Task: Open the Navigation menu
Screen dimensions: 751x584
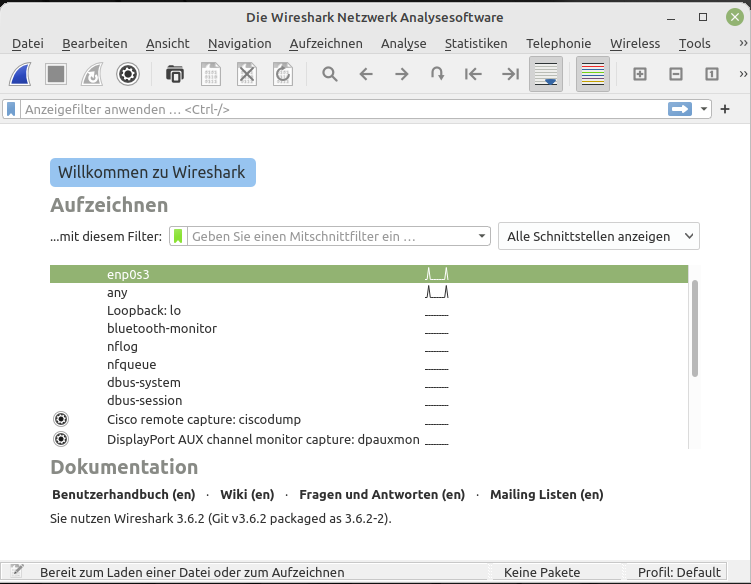Action: click(x=239, y=44)
